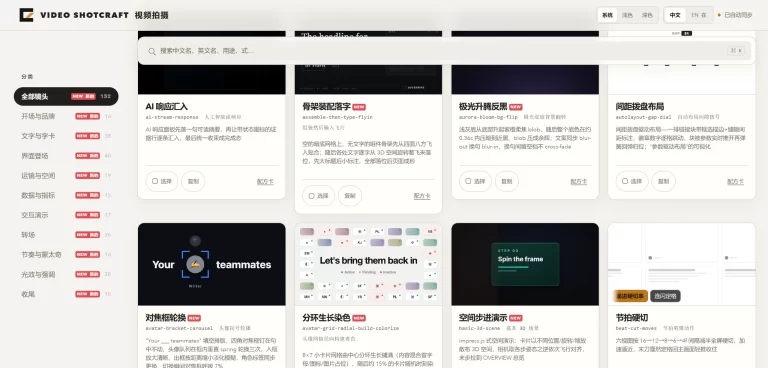Click the magnifier icon in search bar
This screenshot has height=368, width=768.
[x=152, y=51]
